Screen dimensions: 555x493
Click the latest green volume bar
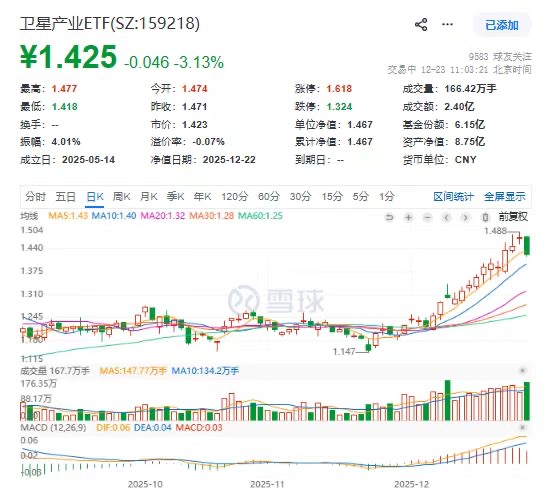coord(527,401)
